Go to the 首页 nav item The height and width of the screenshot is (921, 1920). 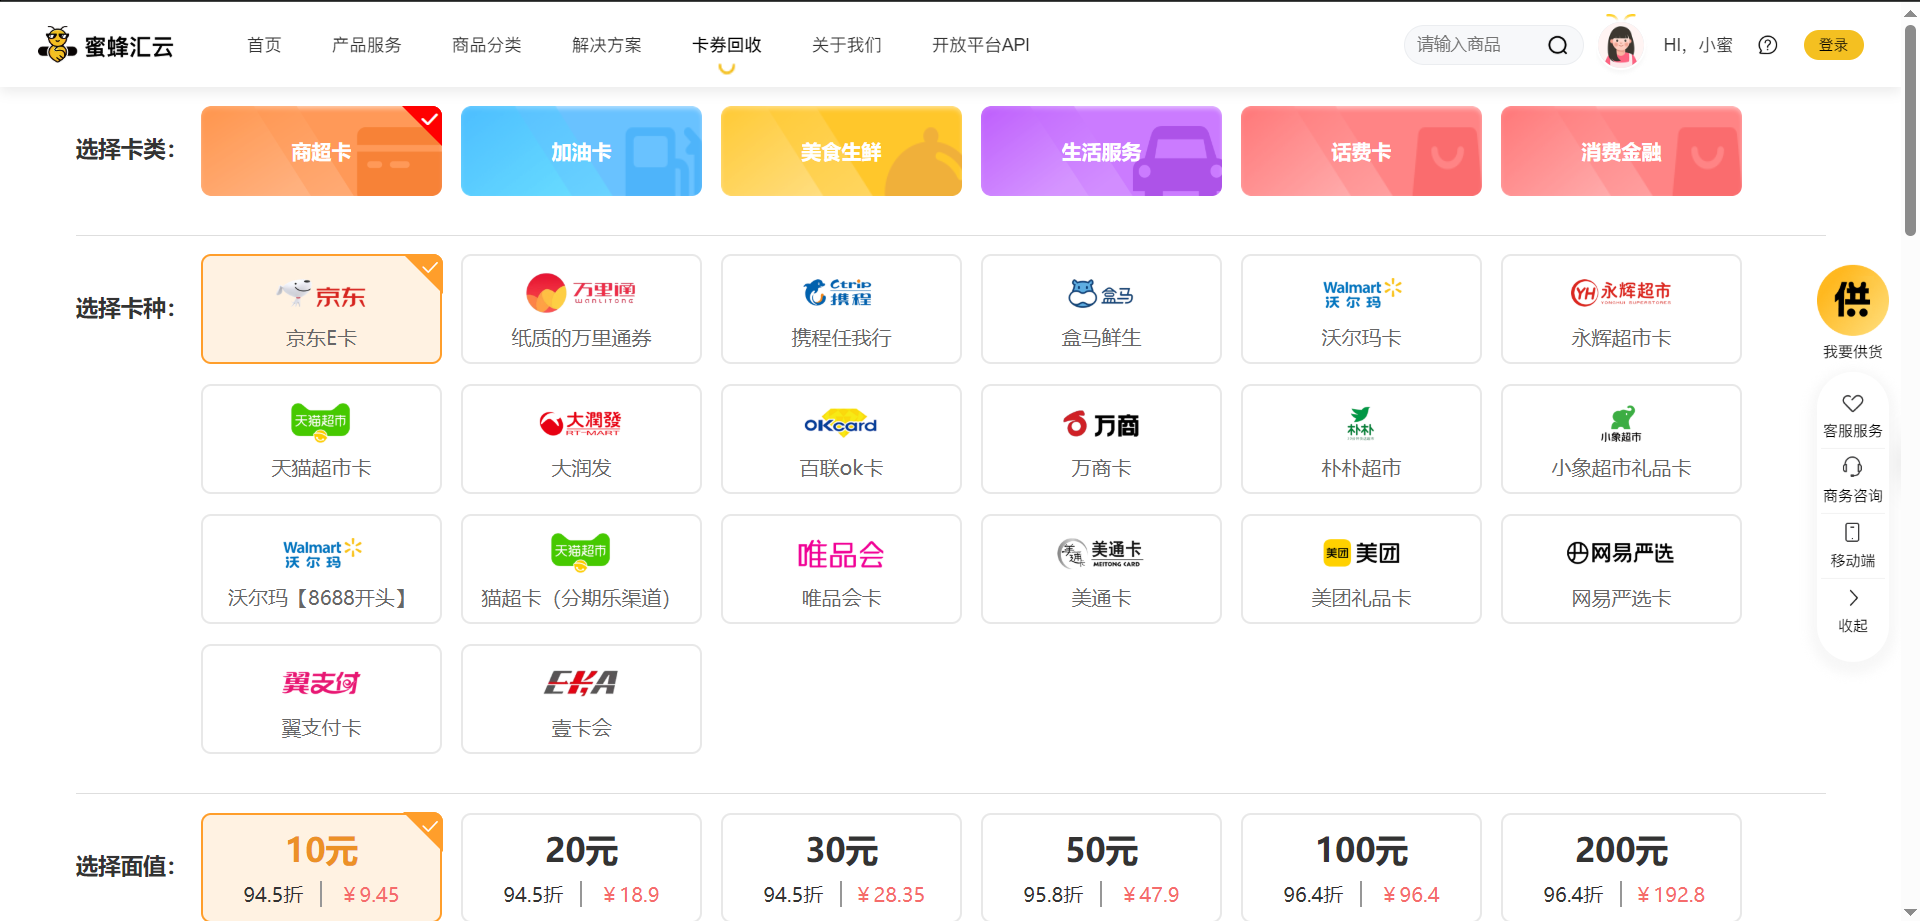point(264,45)
